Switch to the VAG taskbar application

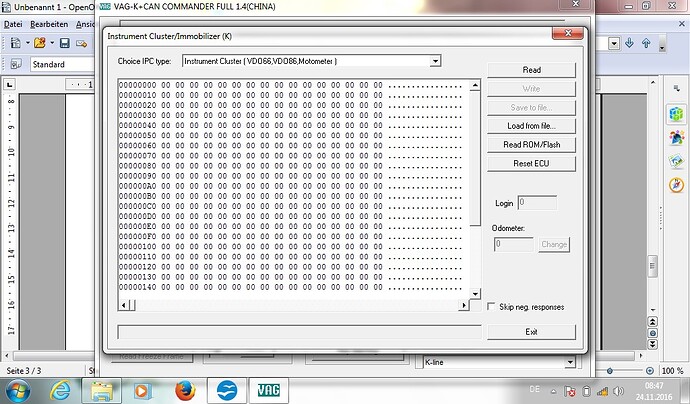268,391
